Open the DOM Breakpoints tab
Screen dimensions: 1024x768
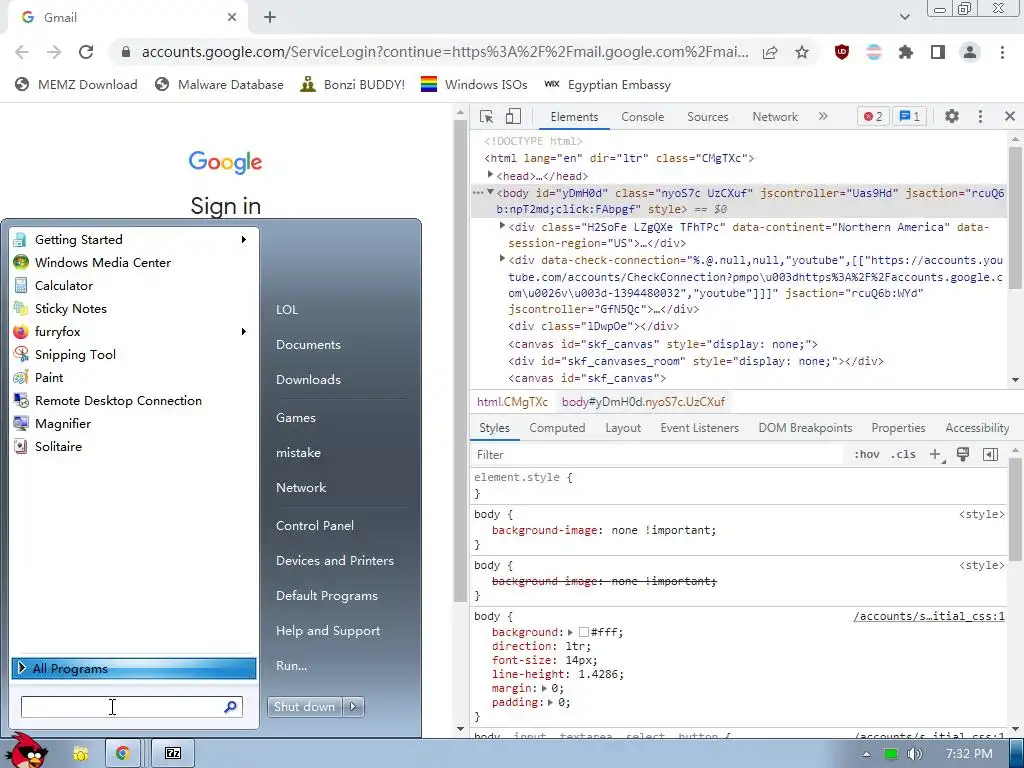805,428
